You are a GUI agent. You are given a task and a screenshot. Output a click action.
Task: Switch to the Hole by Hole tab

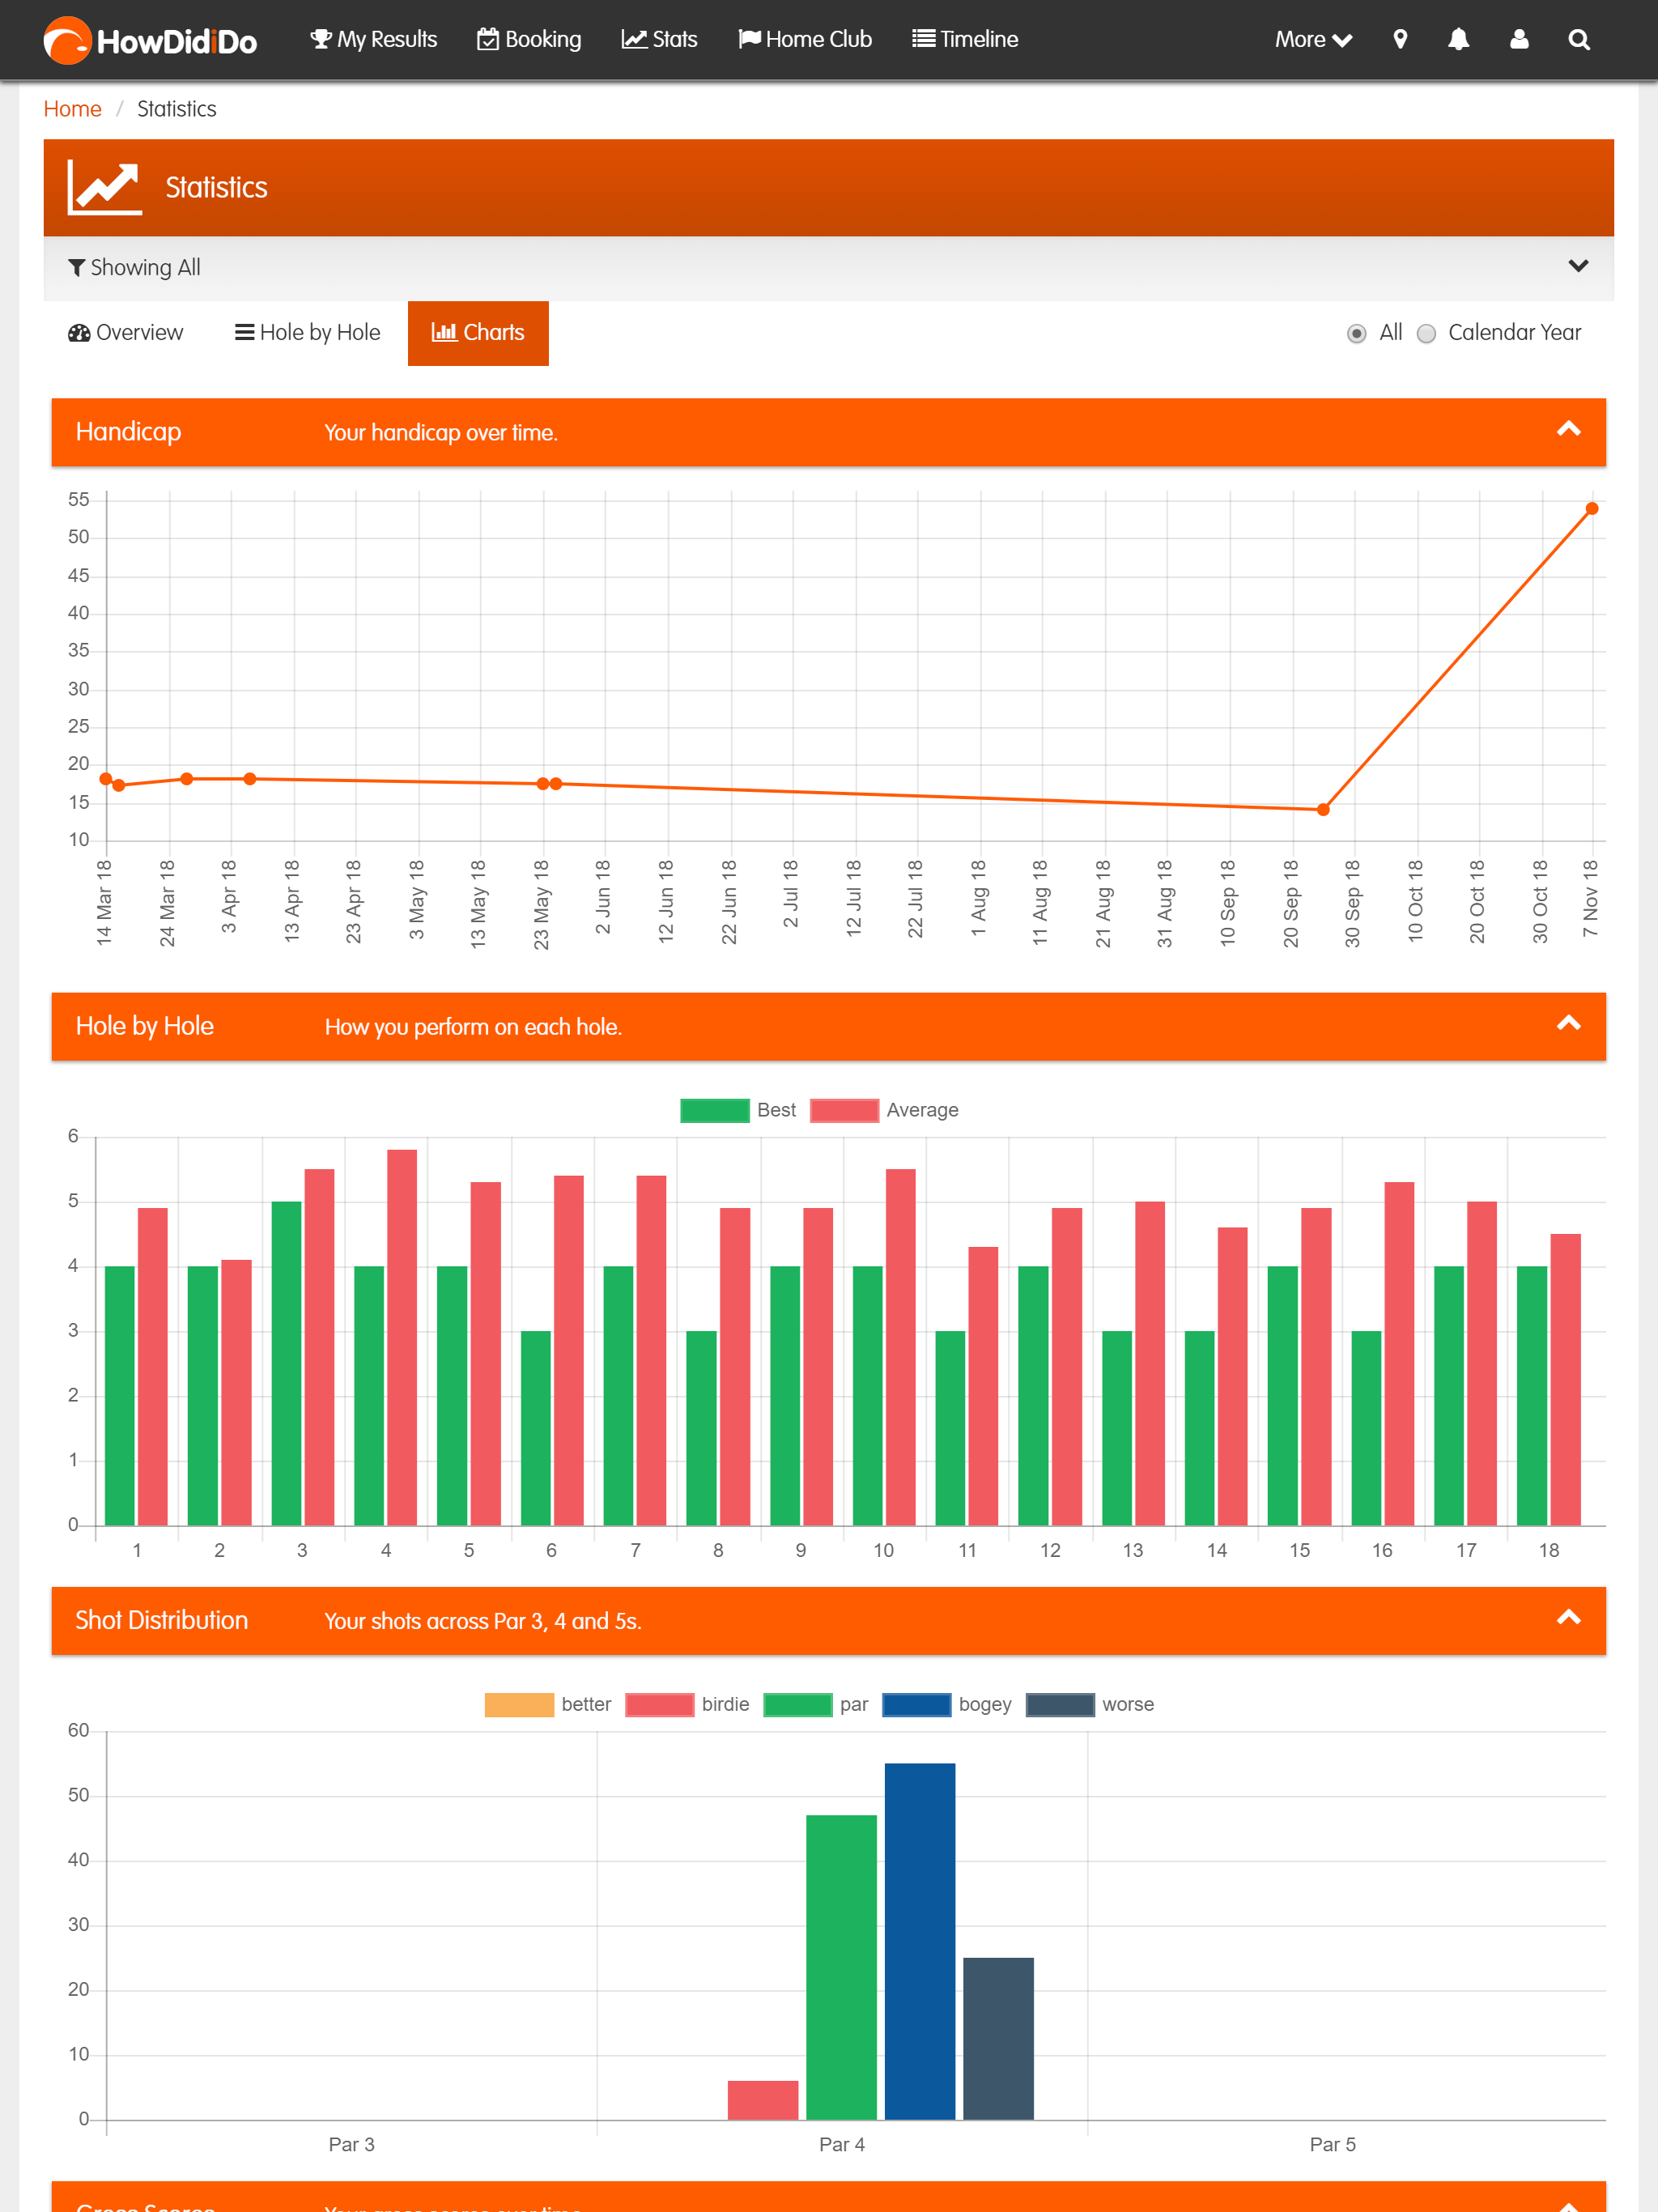tap(307, 333)
